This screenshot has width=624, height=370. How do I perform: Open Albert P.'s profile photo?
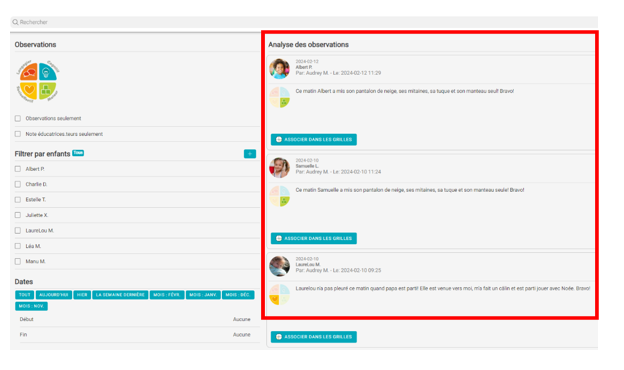pos(279,68)
